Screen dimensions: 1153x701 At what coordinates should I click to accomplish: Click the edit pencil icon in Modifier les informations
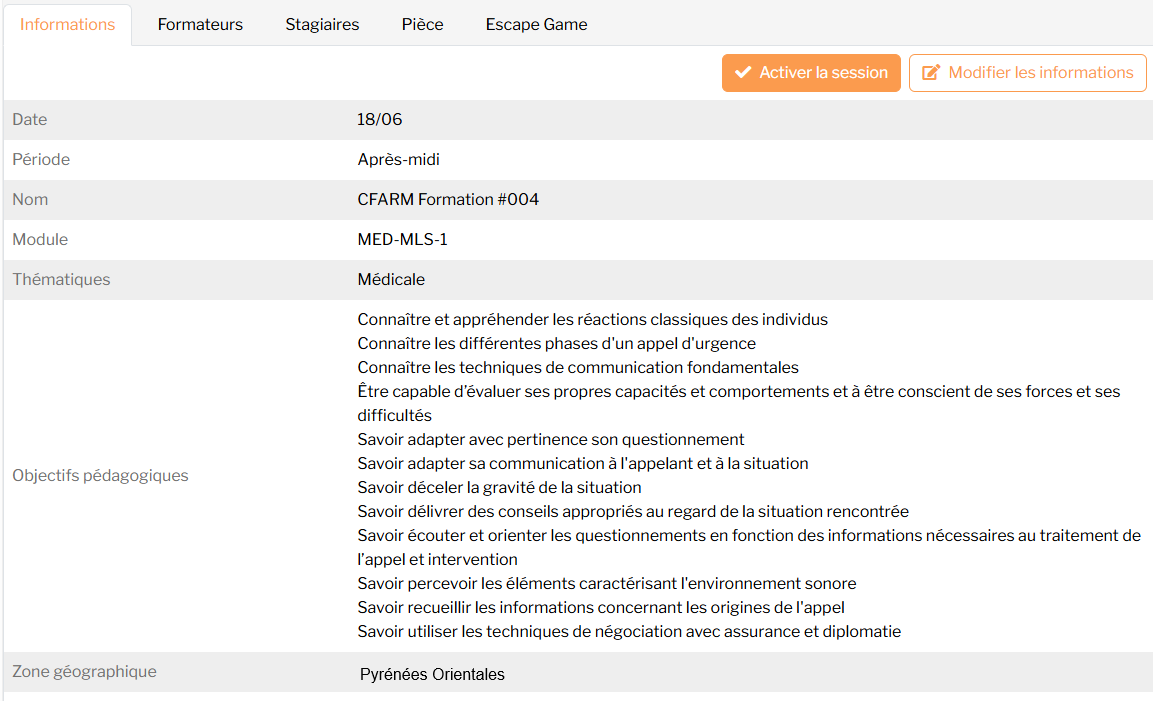coord(933,72)
